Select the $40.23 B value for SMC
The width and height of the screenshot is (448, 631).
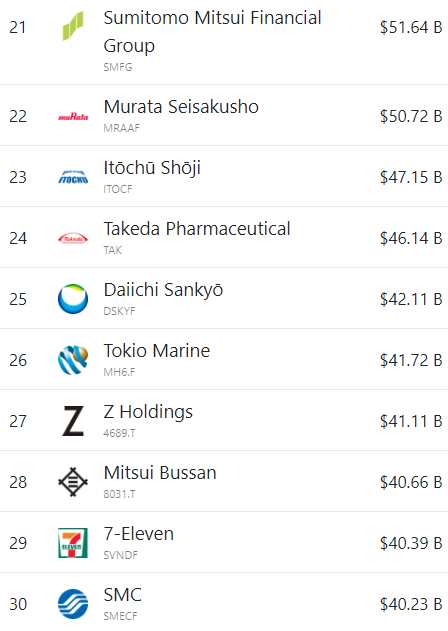click(411, 604)
